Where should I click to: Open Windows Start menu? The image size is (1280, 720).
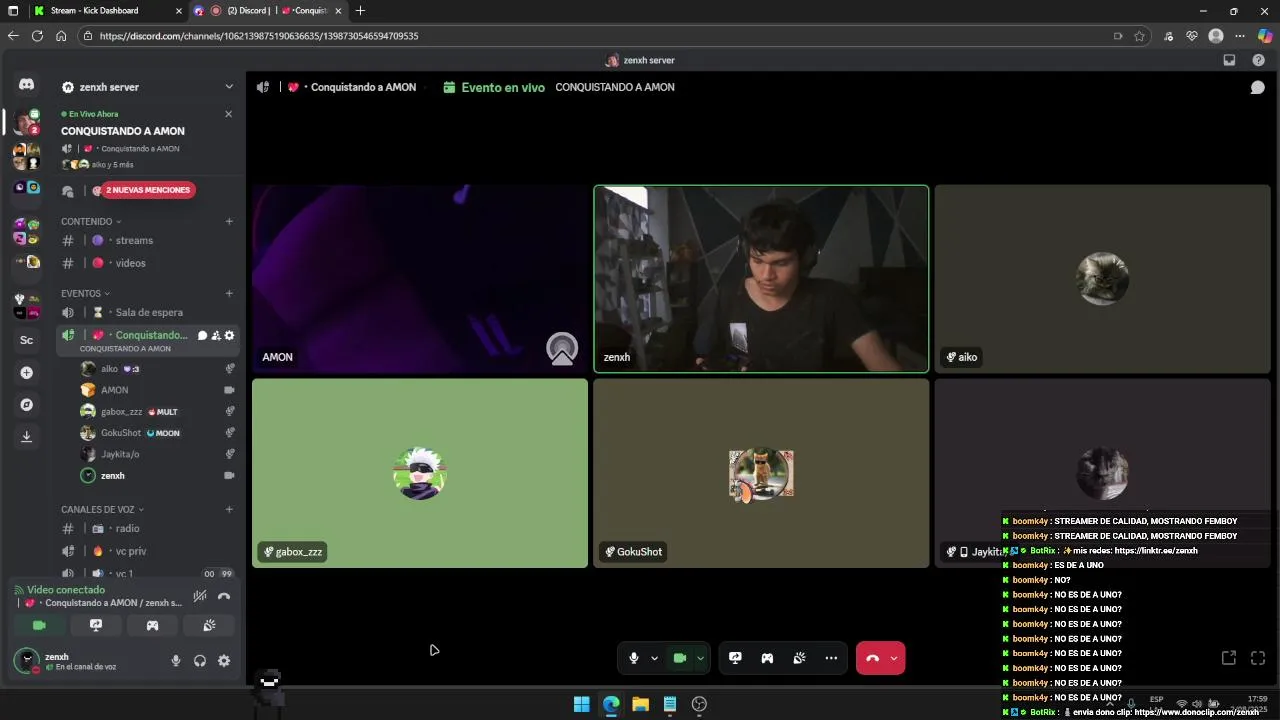click(x=581, y=704)
